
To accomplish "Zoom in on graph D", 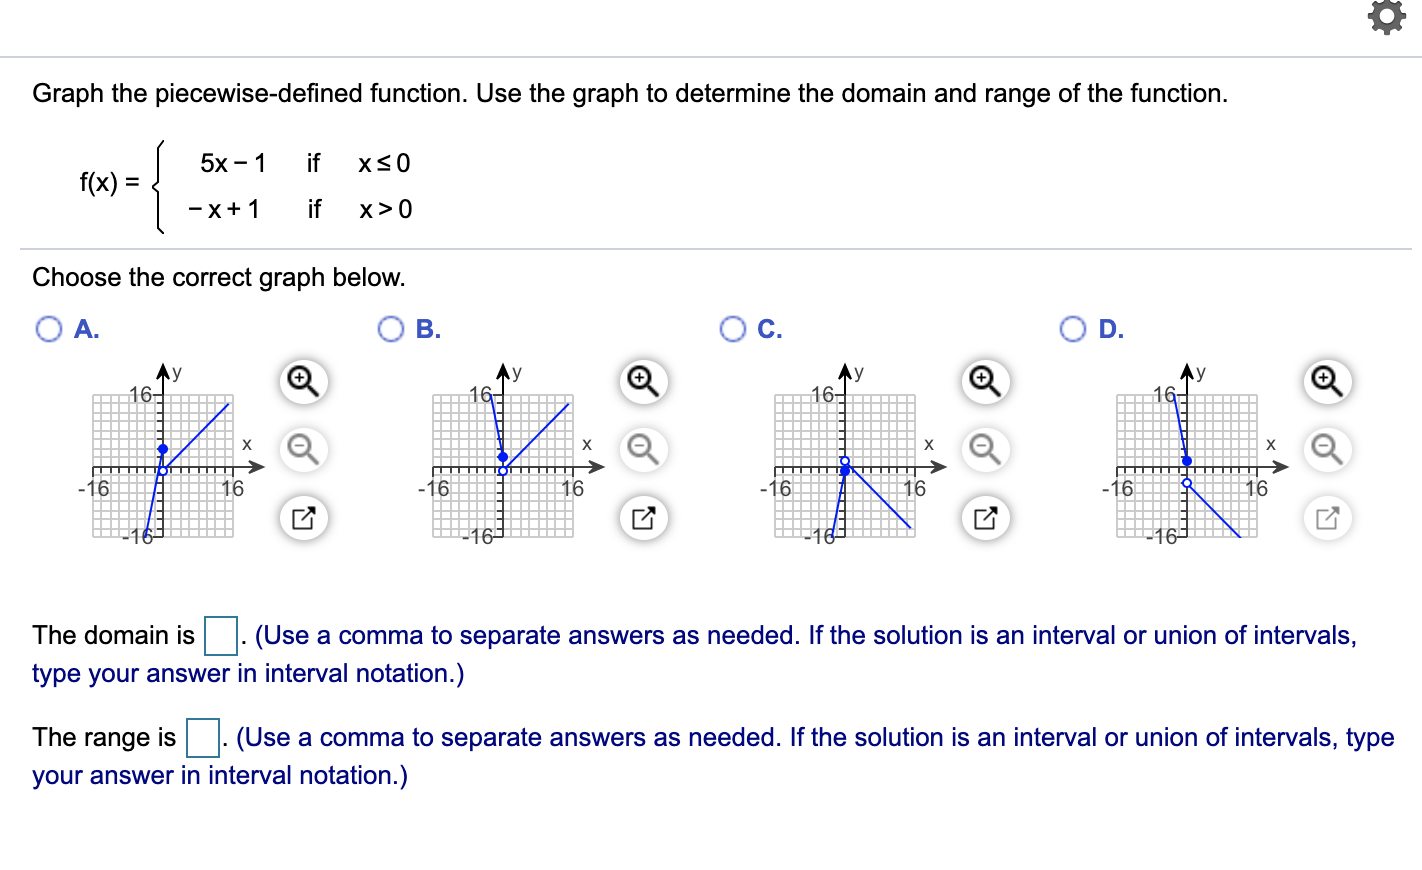I will 1327,382.
